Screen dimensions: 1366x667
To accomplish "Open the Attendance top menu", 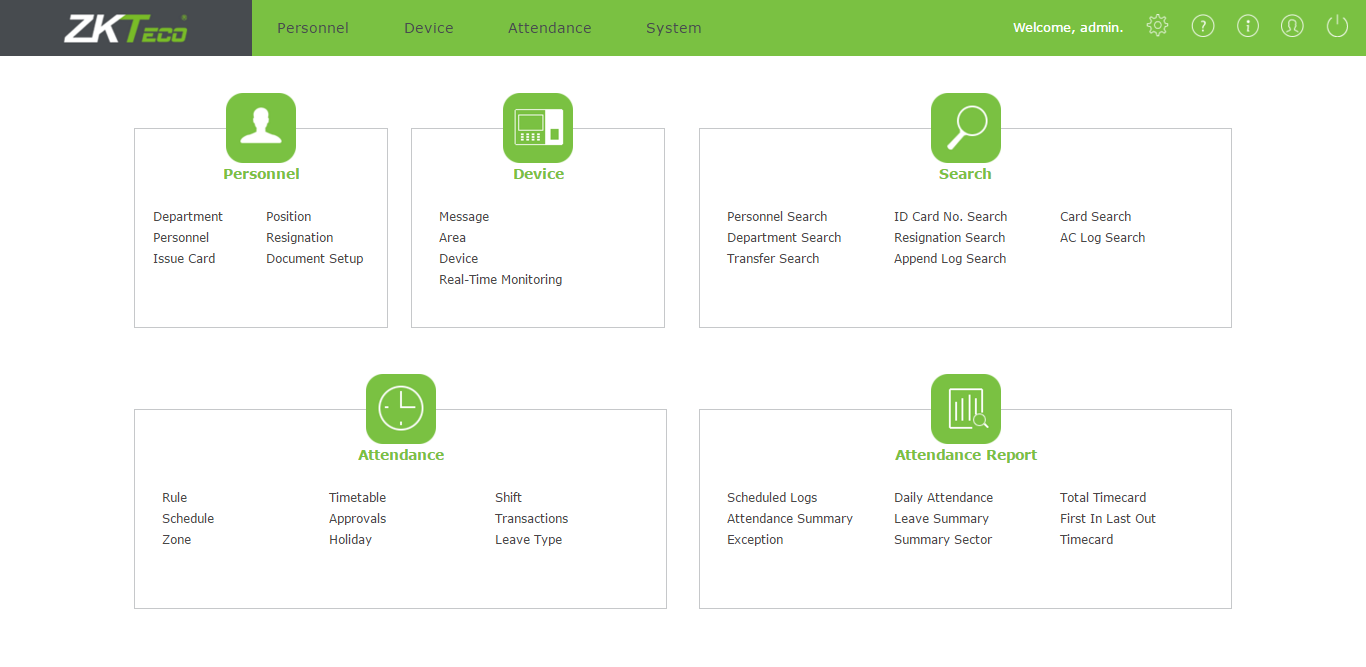I will coord(549,28).
